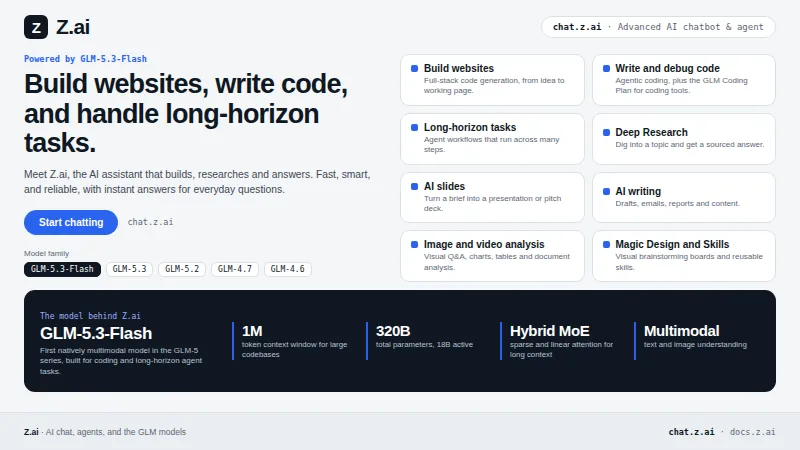This screenshot has height=450, width=800.
Task: Click the 'Multimodal' stat
Action: coord(682,331)
